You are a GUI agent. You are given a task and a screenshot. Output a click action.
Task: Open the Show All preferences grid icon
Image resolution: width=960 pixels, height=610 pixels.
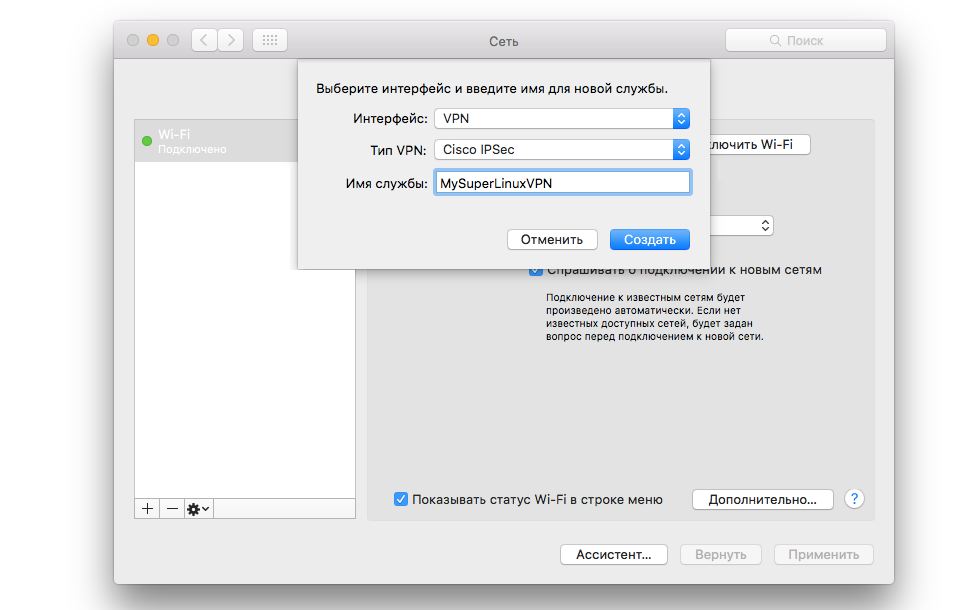269,40
